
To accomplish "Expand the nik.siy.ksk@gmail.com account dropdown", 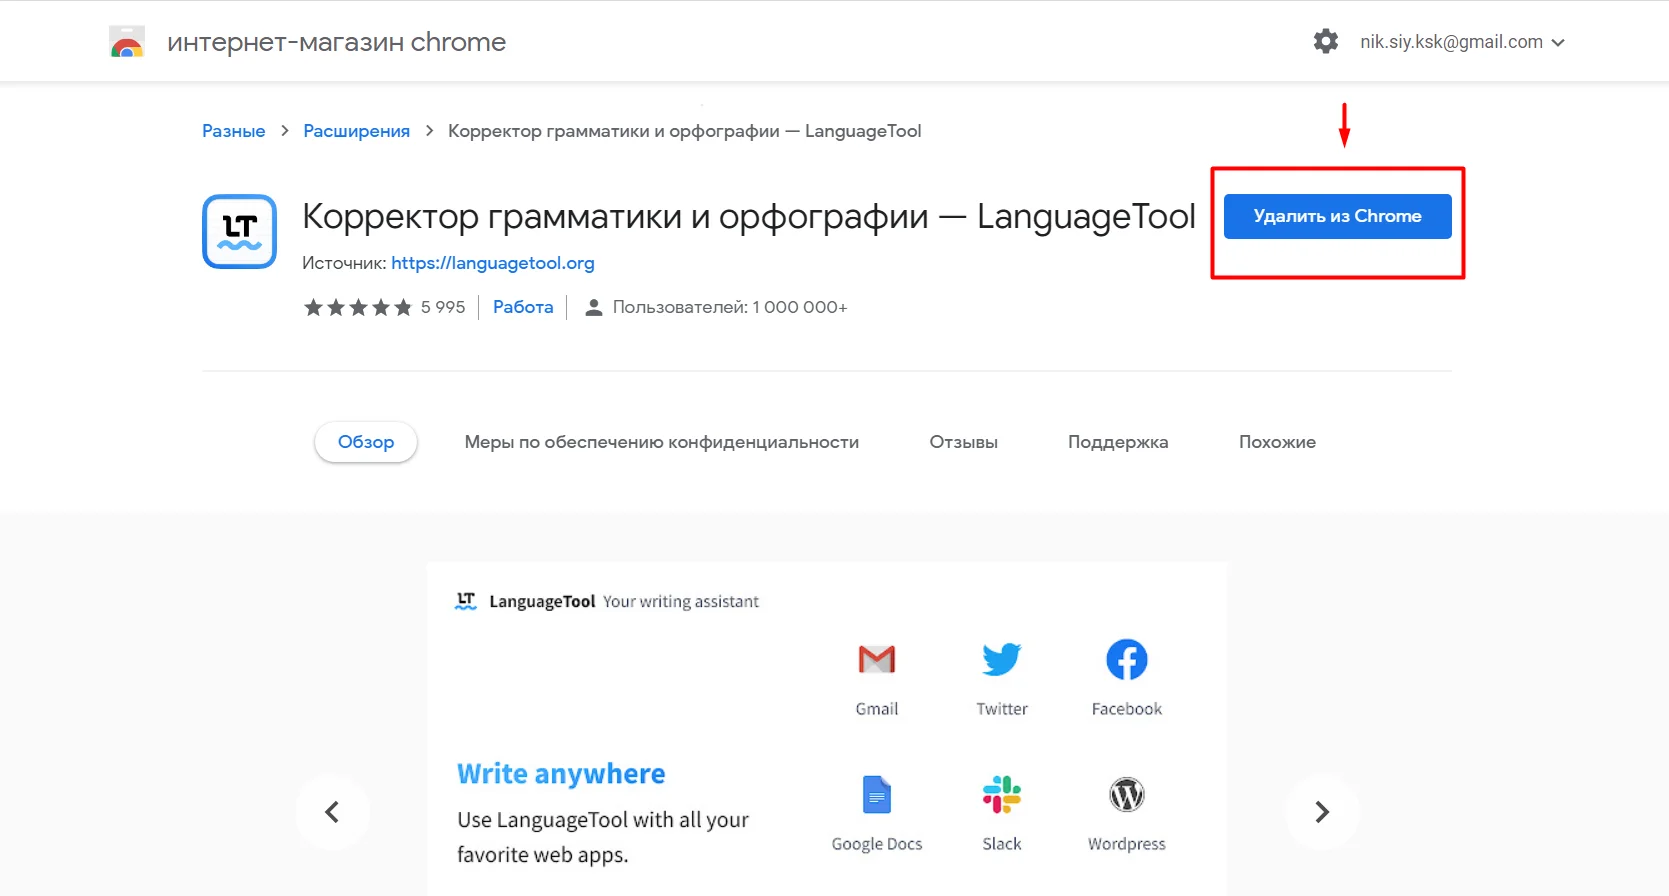I will [1462, 42].
